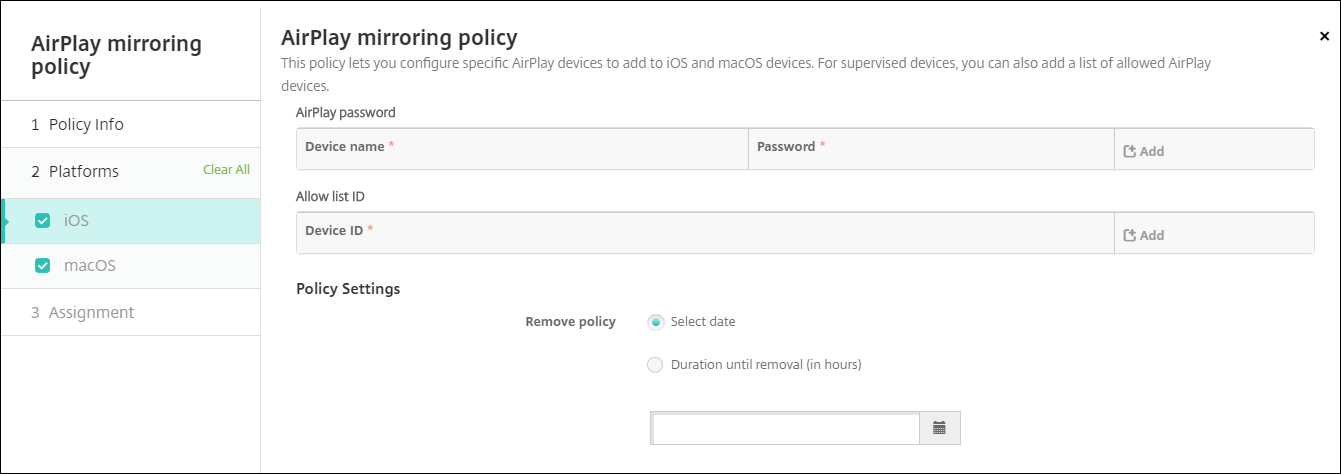The image size is (1341, 474).
Task: Select the macOS platform row
Action: tap(140, 266)
